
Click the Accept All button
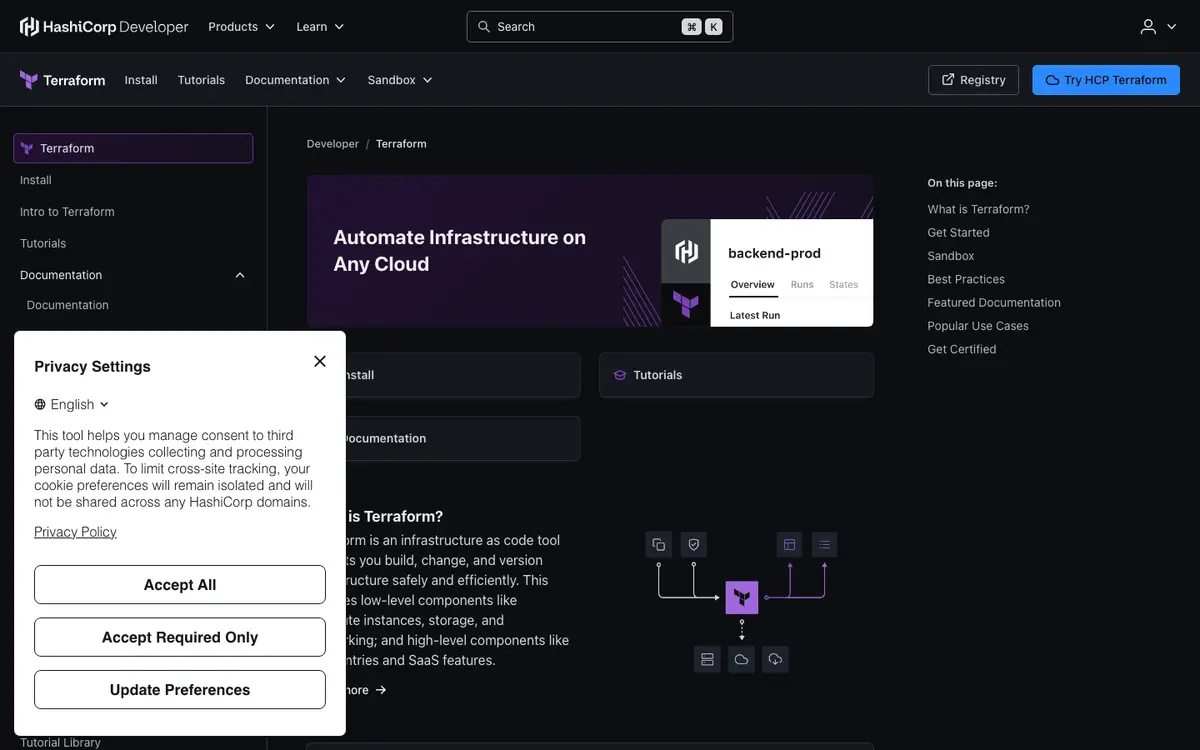pos(180,585)
